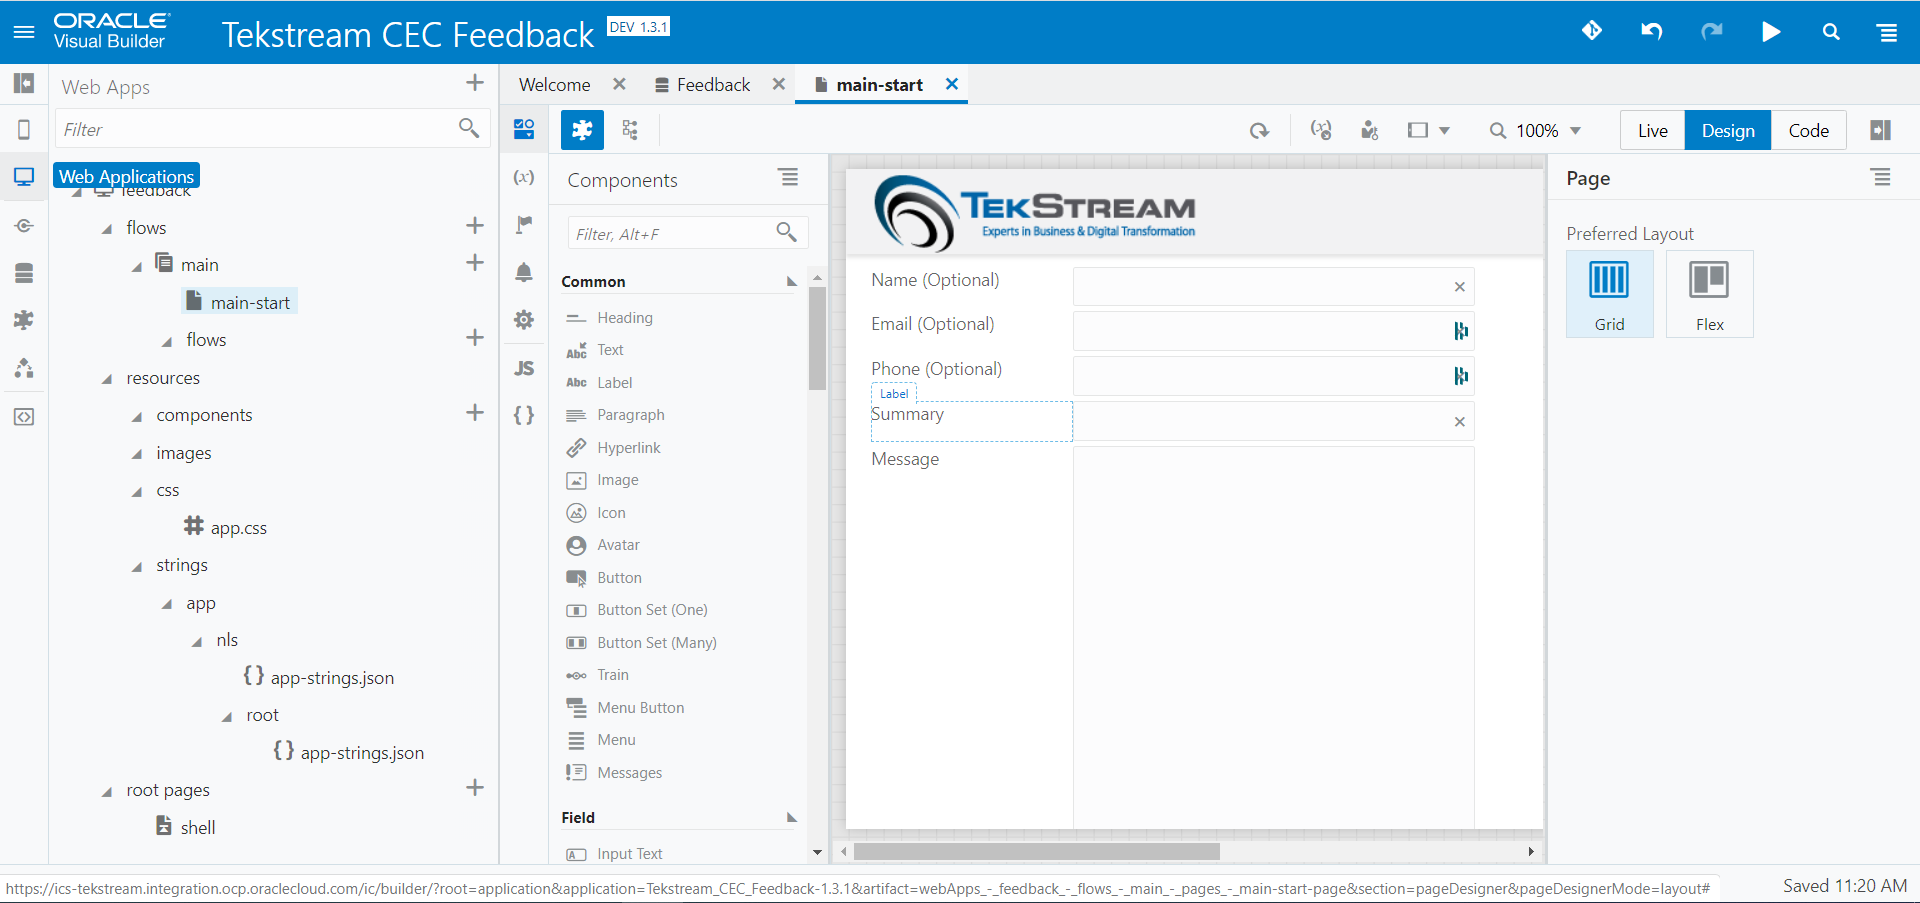Open Source view icon in sidebar

[x=24, y=416]
